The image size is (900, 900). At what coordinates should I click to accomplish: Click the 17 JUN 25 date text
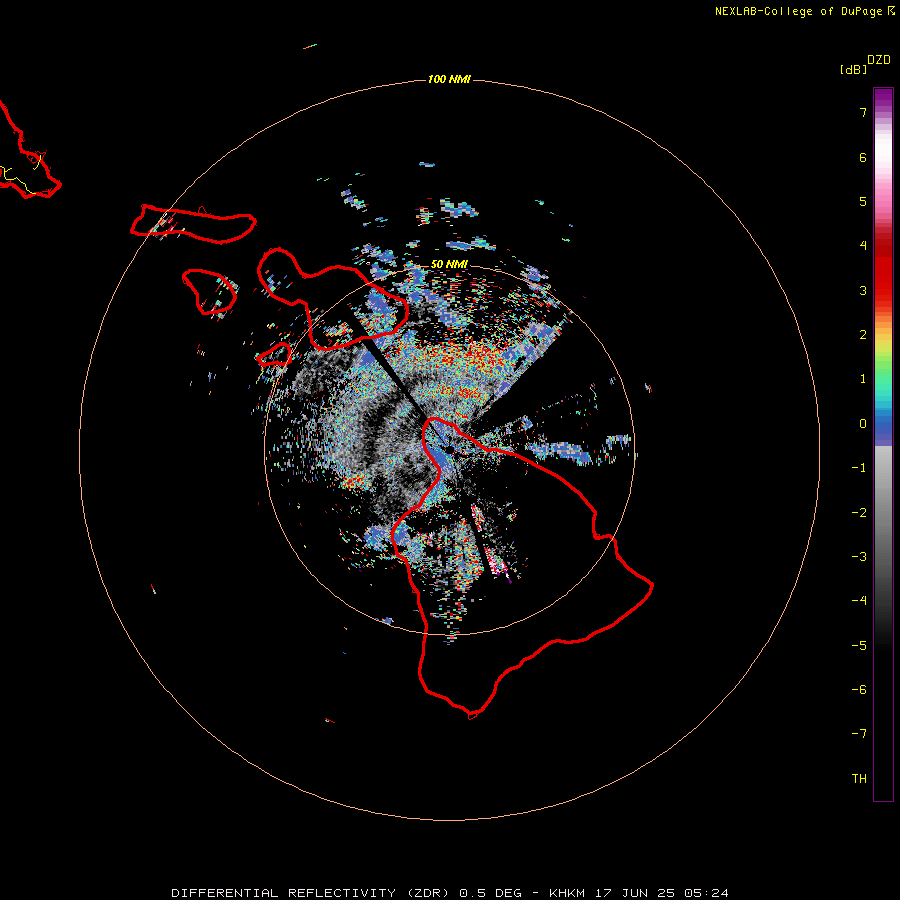(635, 893)
